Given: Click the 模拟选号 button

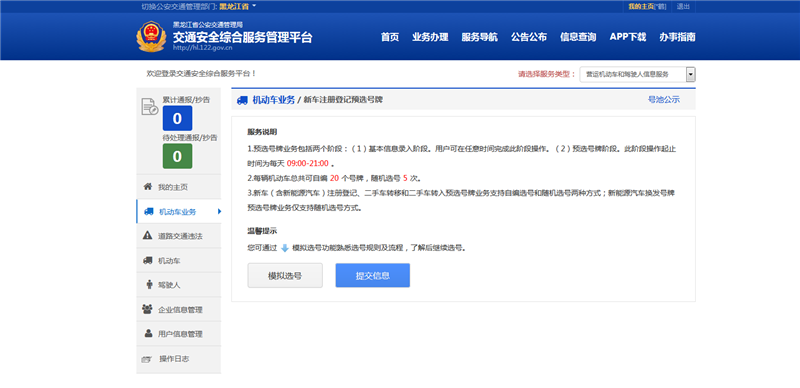Looking at the screenshot, I should (x=285, y=276).
